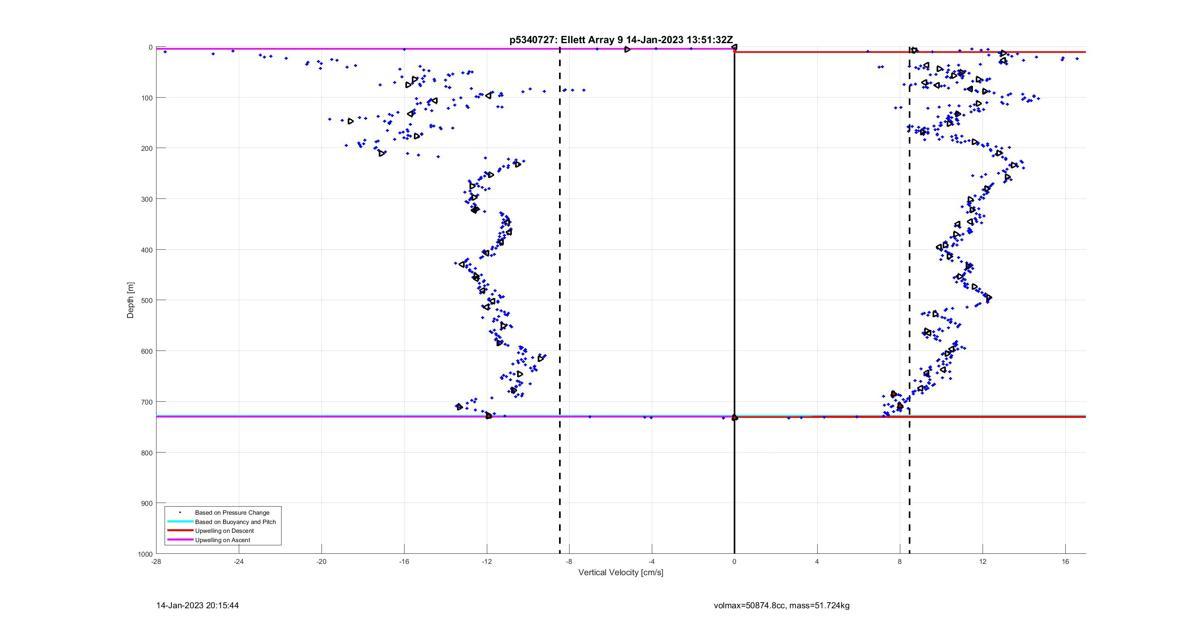1200x622 pixels.
Task: Click the timestamp '14-Jan-2023 20:15:44' footer
Action: (197, 606)
